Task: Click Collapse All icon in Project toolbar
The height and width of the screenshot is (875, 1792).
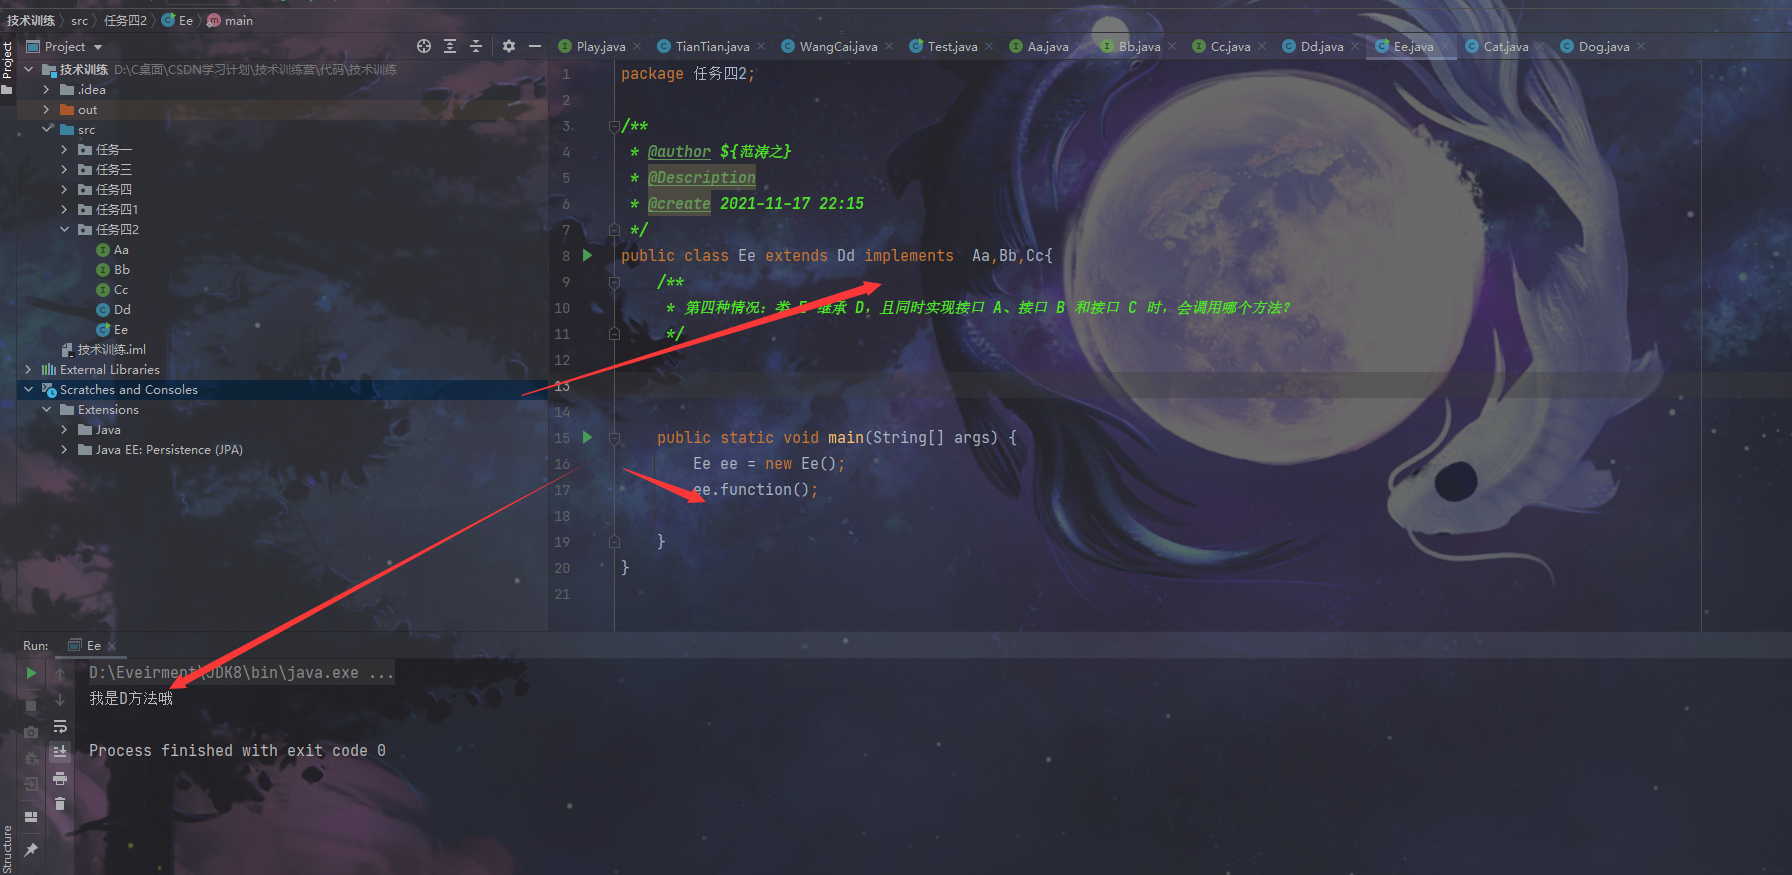Action: pyautogui.click(x=476, y=46)
